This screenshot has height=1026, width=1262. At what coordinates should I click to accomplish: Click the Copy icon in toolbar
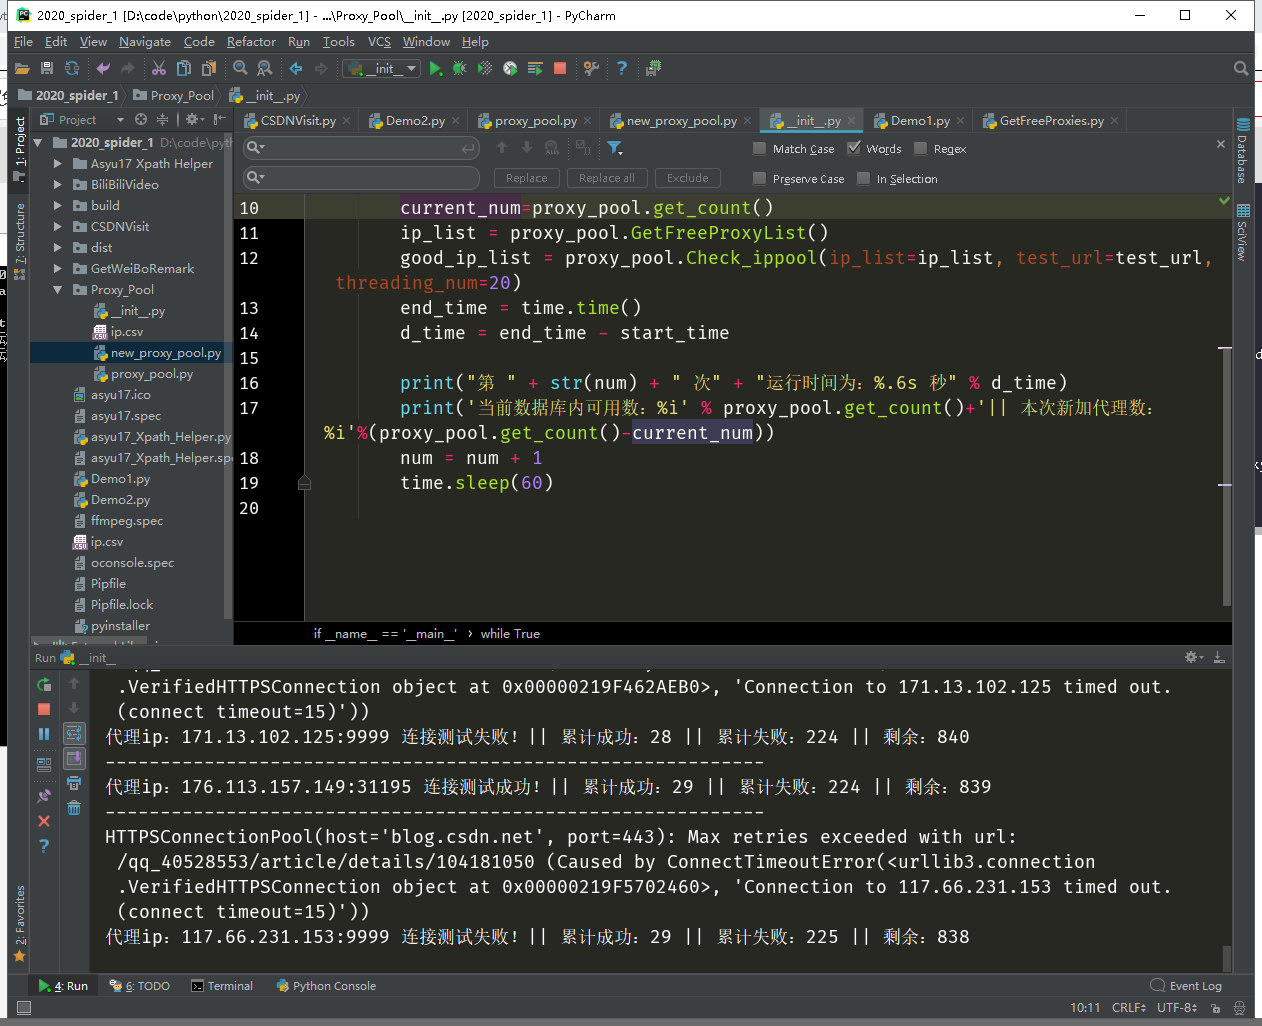point(184,69)
